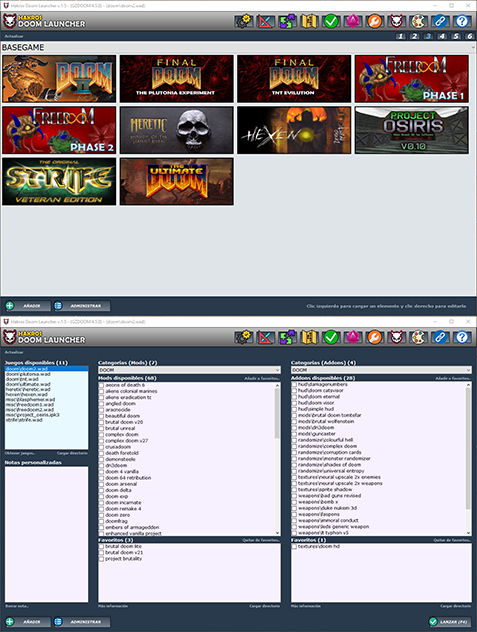Image resolution: width=477 pixels, height=632 pixels.
Task: Launch game with Lanzar (F4) button
Action: [450, 622]
